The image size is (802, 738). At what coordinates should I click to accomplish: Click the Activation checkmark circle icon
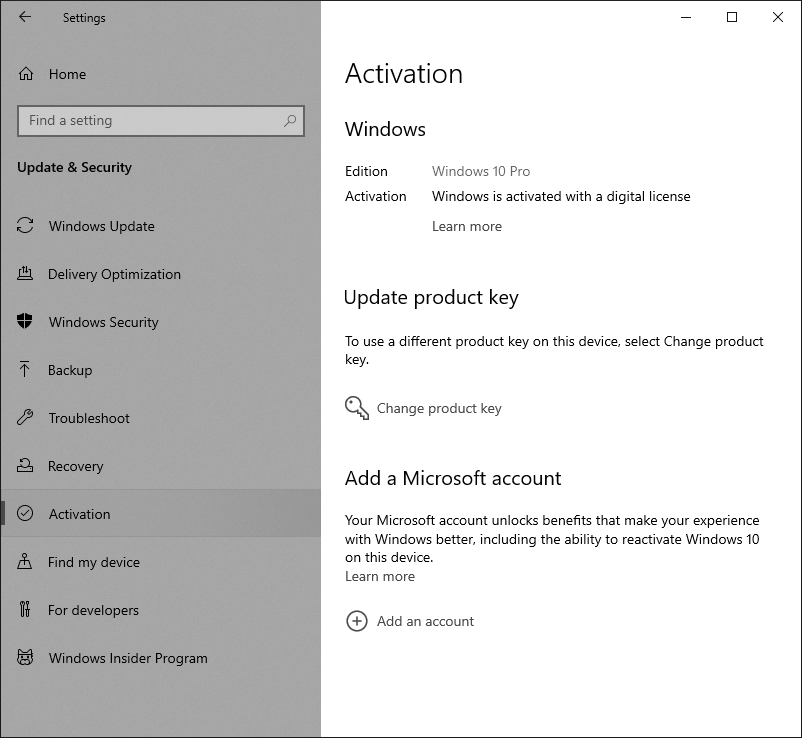pyautogui.click(x=25, y=513)
